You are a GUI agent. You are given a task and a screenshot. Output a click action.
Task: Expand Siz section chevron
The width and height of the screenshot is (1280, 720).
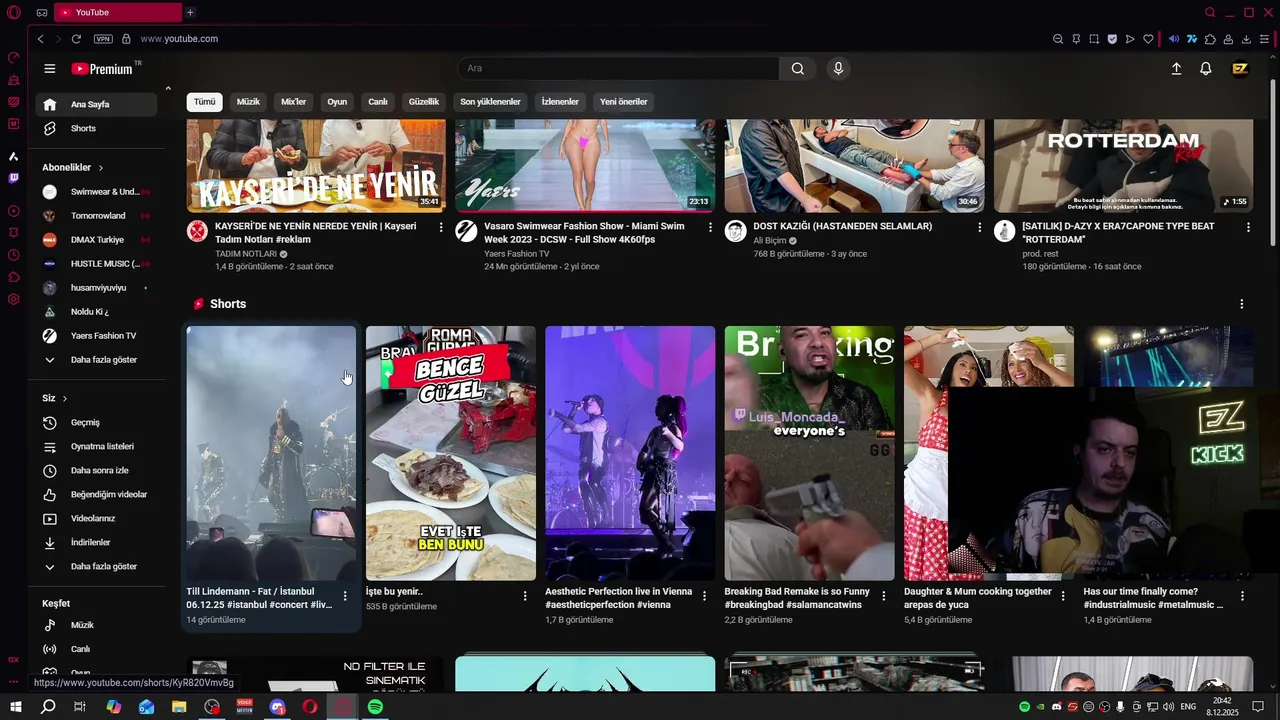[65, 398]
